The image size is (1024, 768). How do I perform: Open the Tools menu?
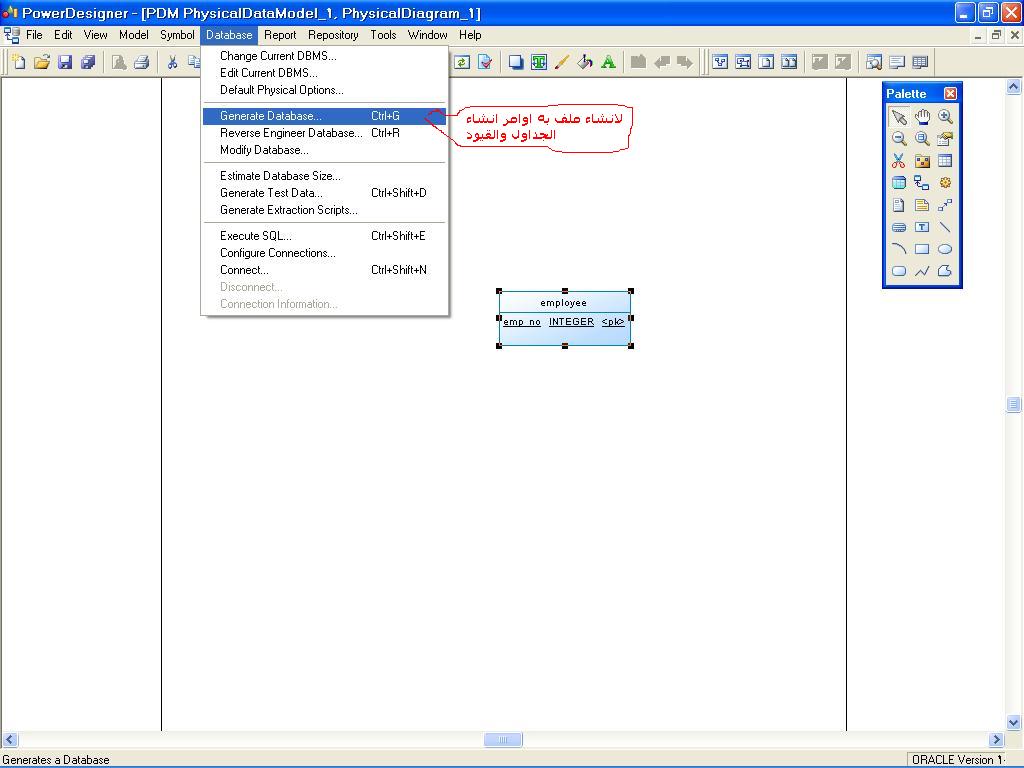point(383,35)
